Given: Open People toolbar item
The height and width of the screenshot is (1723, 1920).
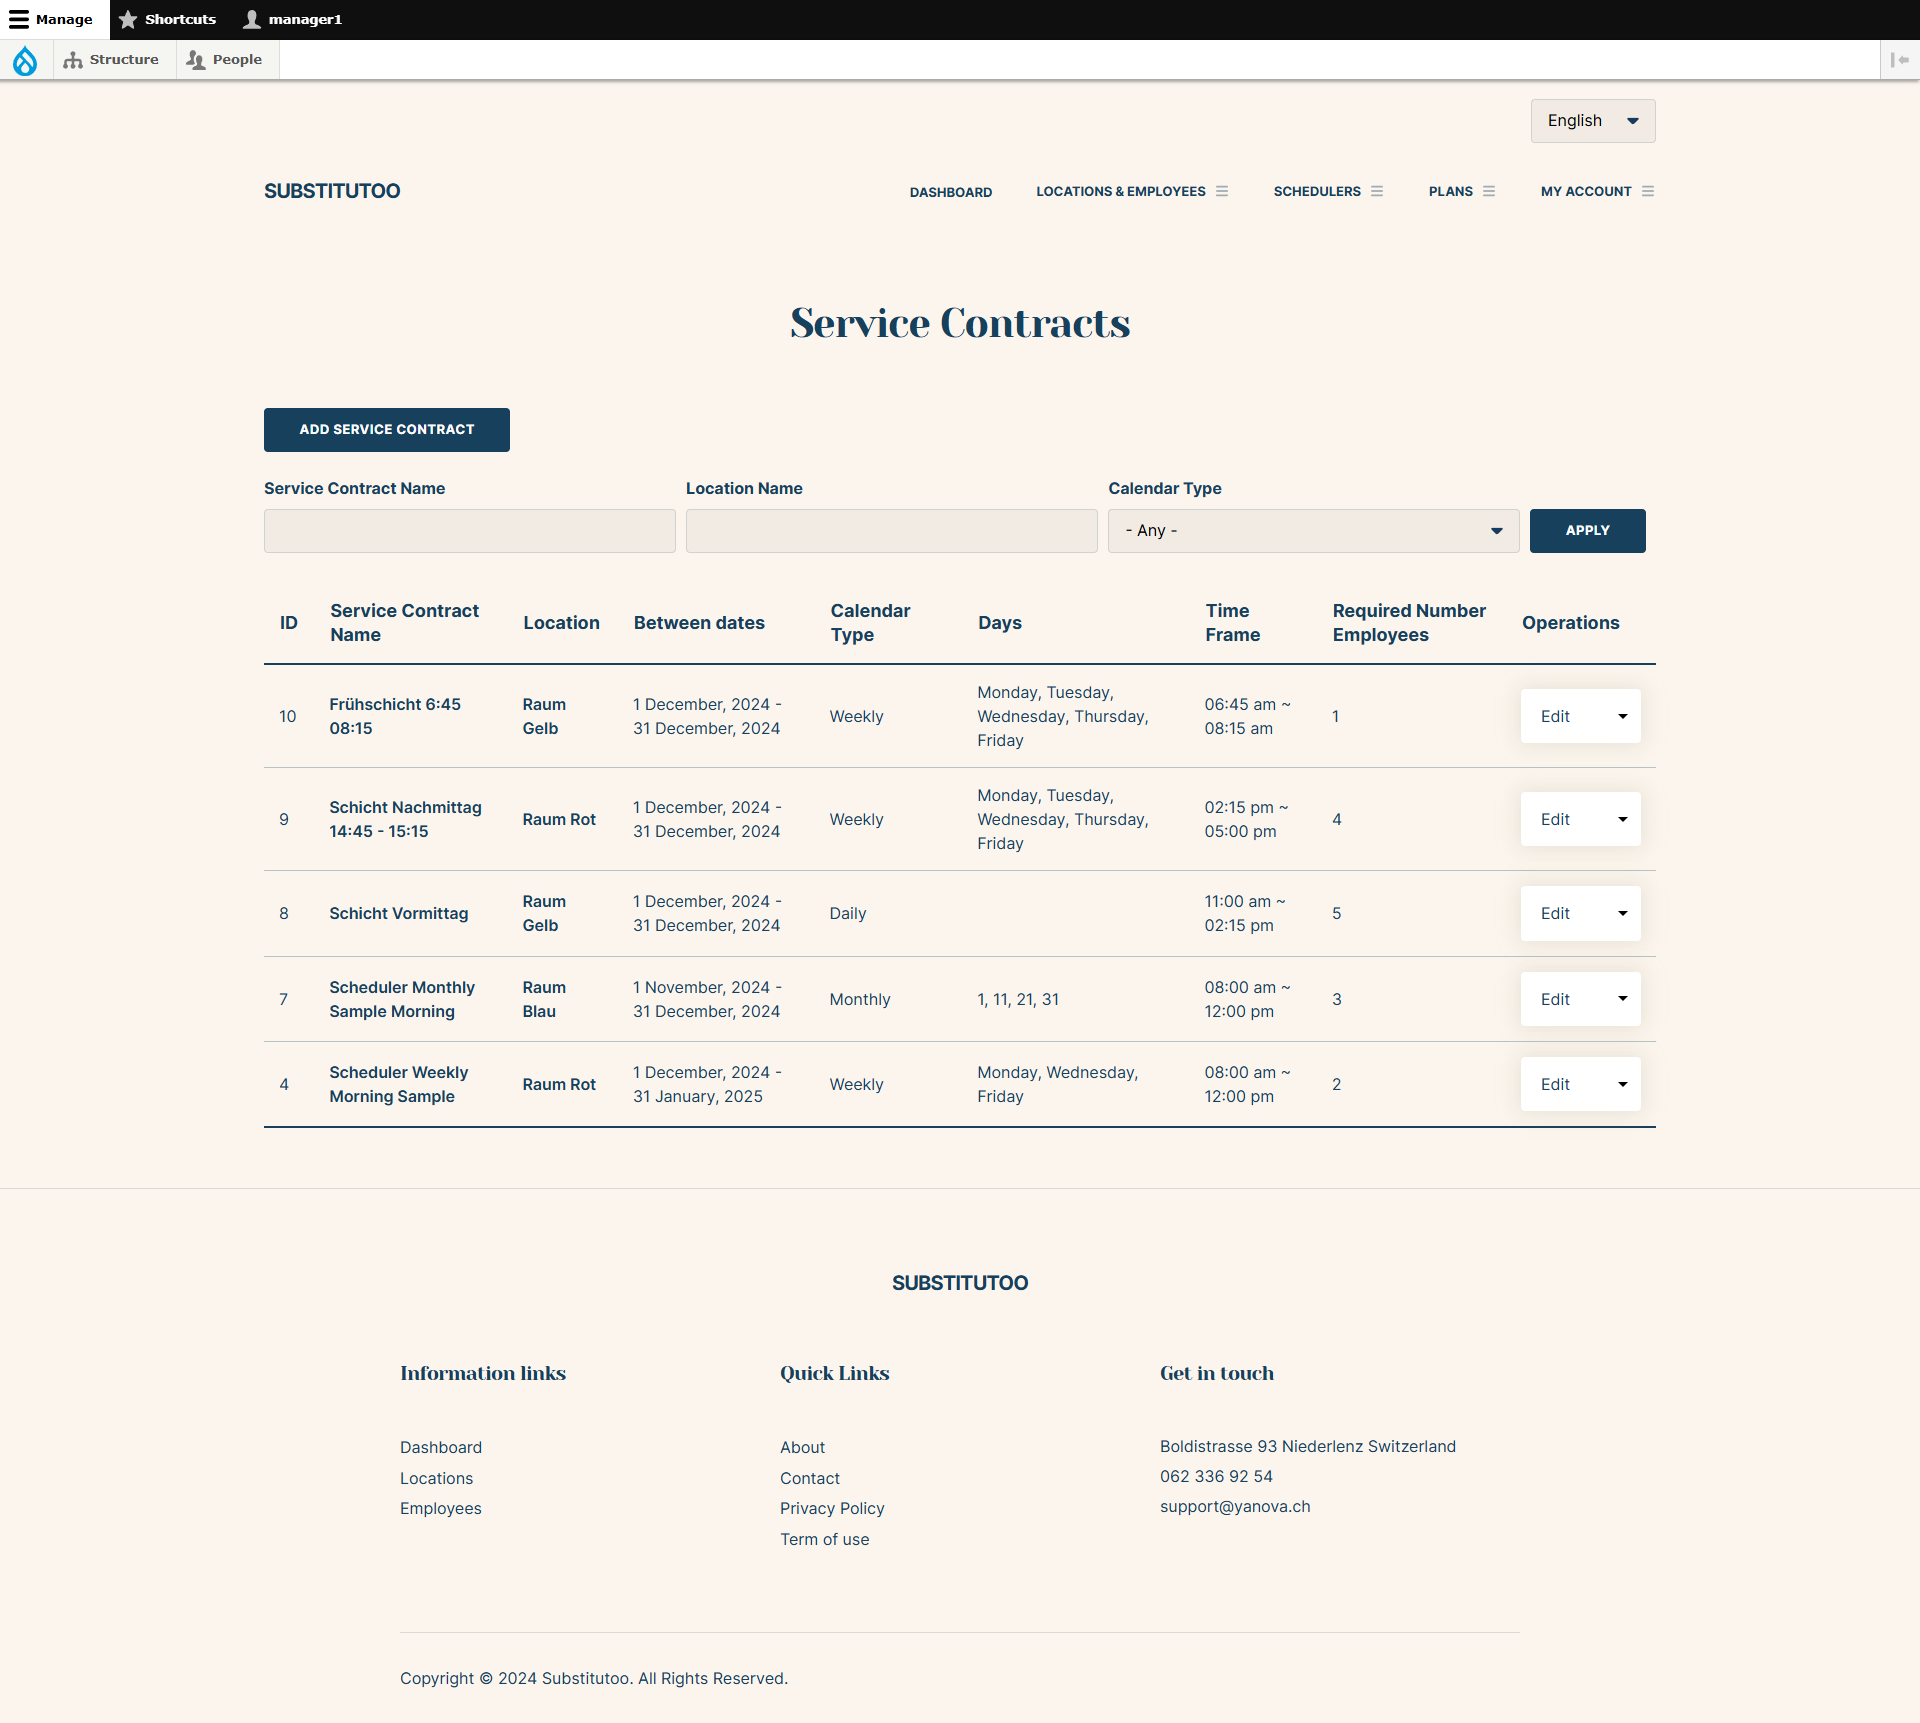Looking at the screenshot, I should pyautogui.click(x=226, y=60).
